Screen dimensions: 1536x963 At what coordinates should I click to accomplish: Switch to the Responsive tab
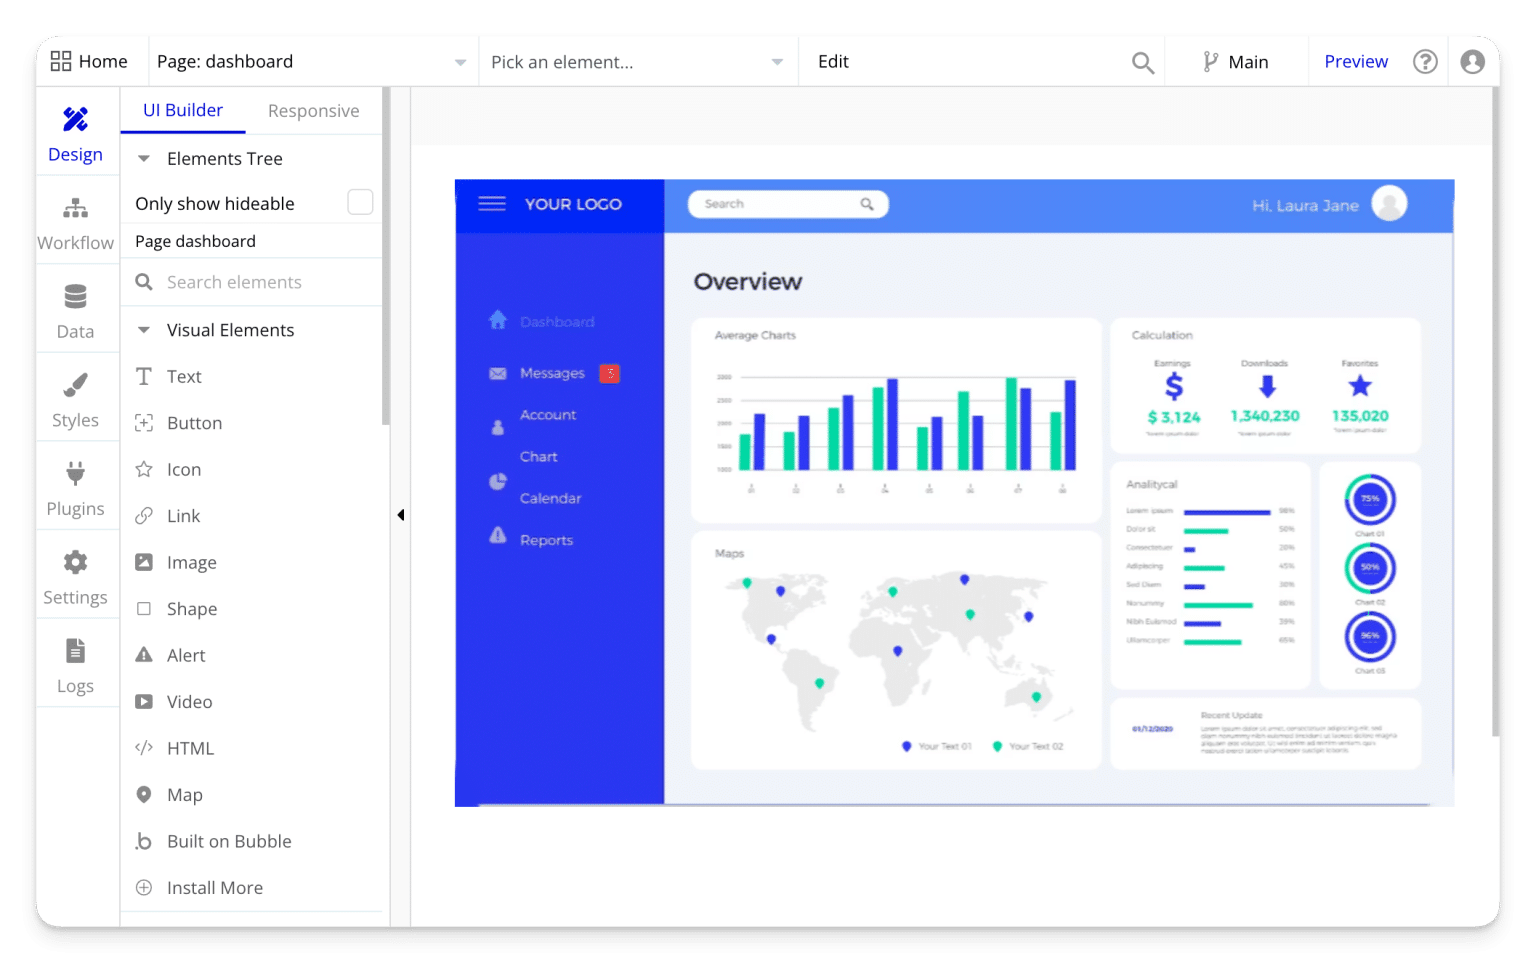click(313, 110)
